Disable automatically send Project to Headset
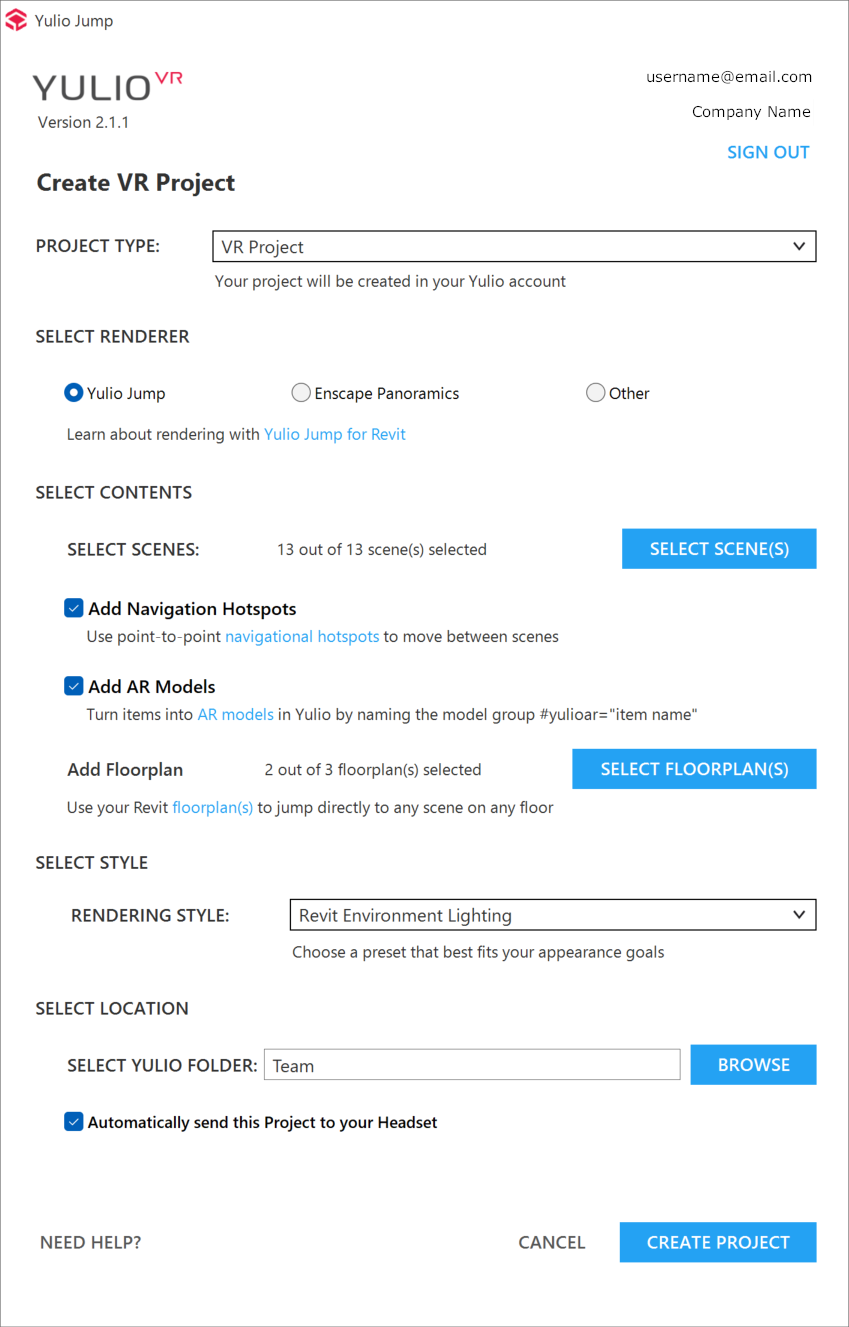 pyautogui.click(x=74, y=1122)
